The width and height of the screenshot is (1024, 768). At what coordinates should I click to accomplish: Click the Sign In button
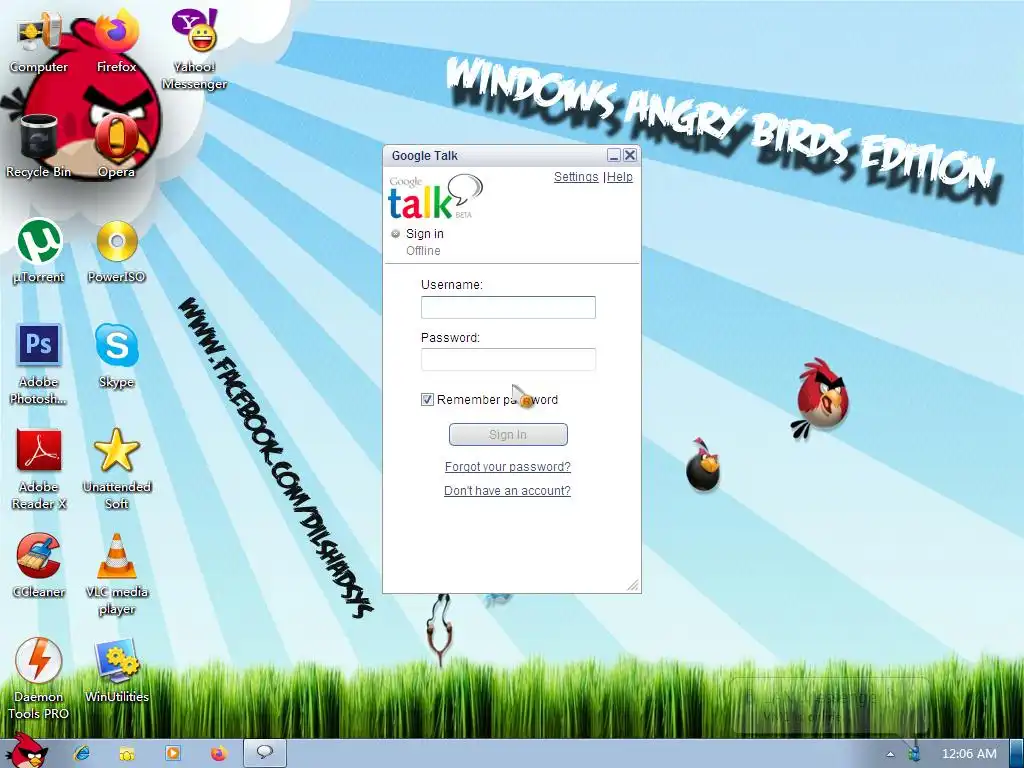[x=508, y=435]
